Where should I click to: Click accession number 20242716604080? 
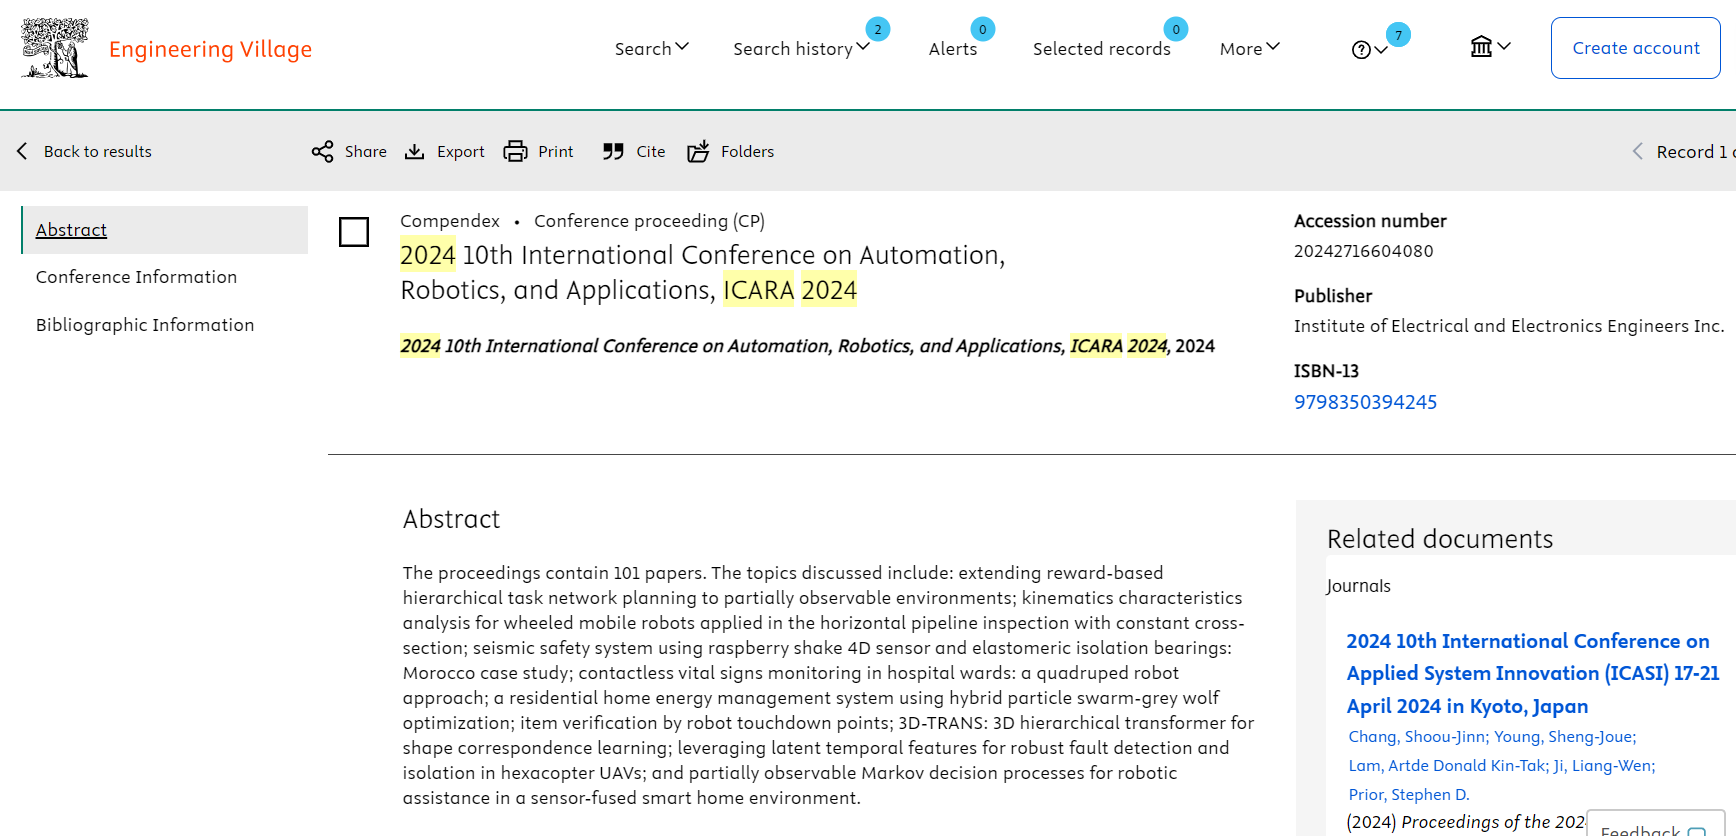(1363, 251)
